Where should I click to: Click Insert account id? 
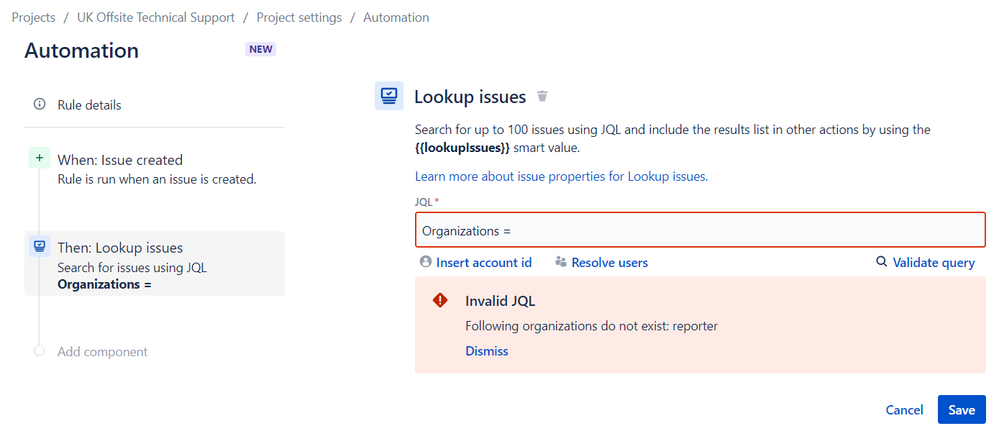[484, 262]
